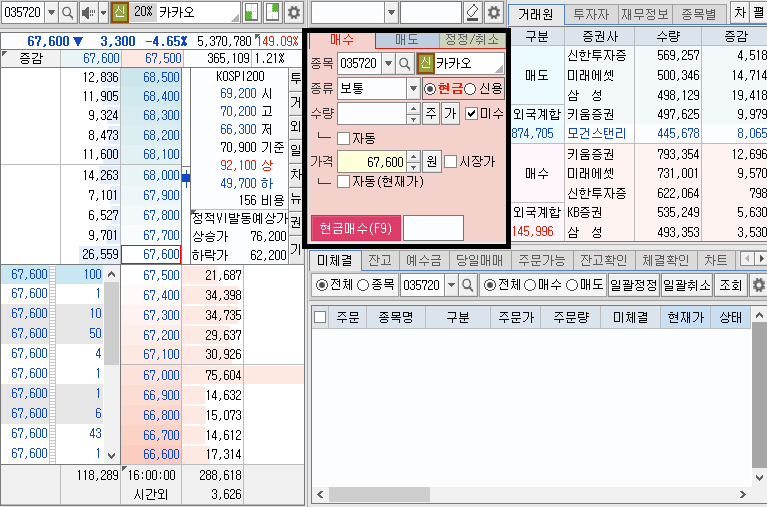Switch to the 주문가능 tab
The height and width of the screenshot is (507, 767).
tap(541, 260)
